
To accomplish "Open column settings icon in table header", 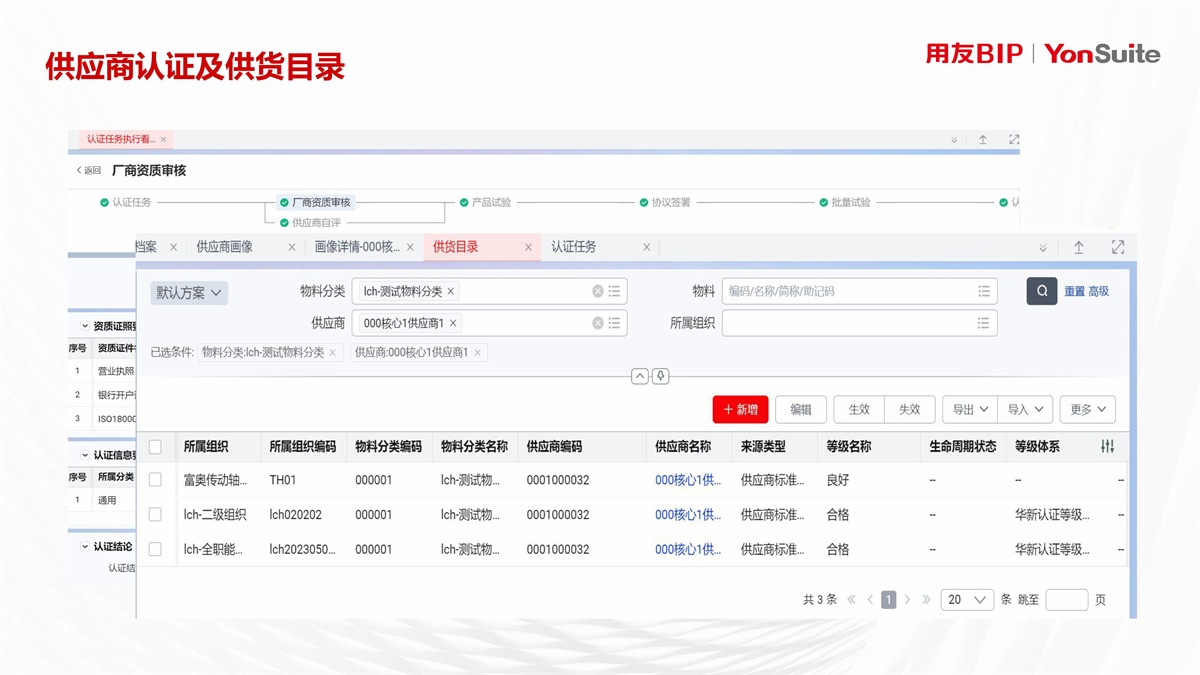I will click(1107, 446).
